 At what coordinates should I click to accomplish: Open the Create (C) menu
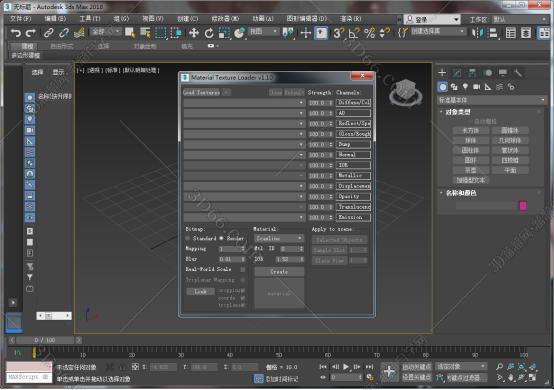[x=187, y=19]
